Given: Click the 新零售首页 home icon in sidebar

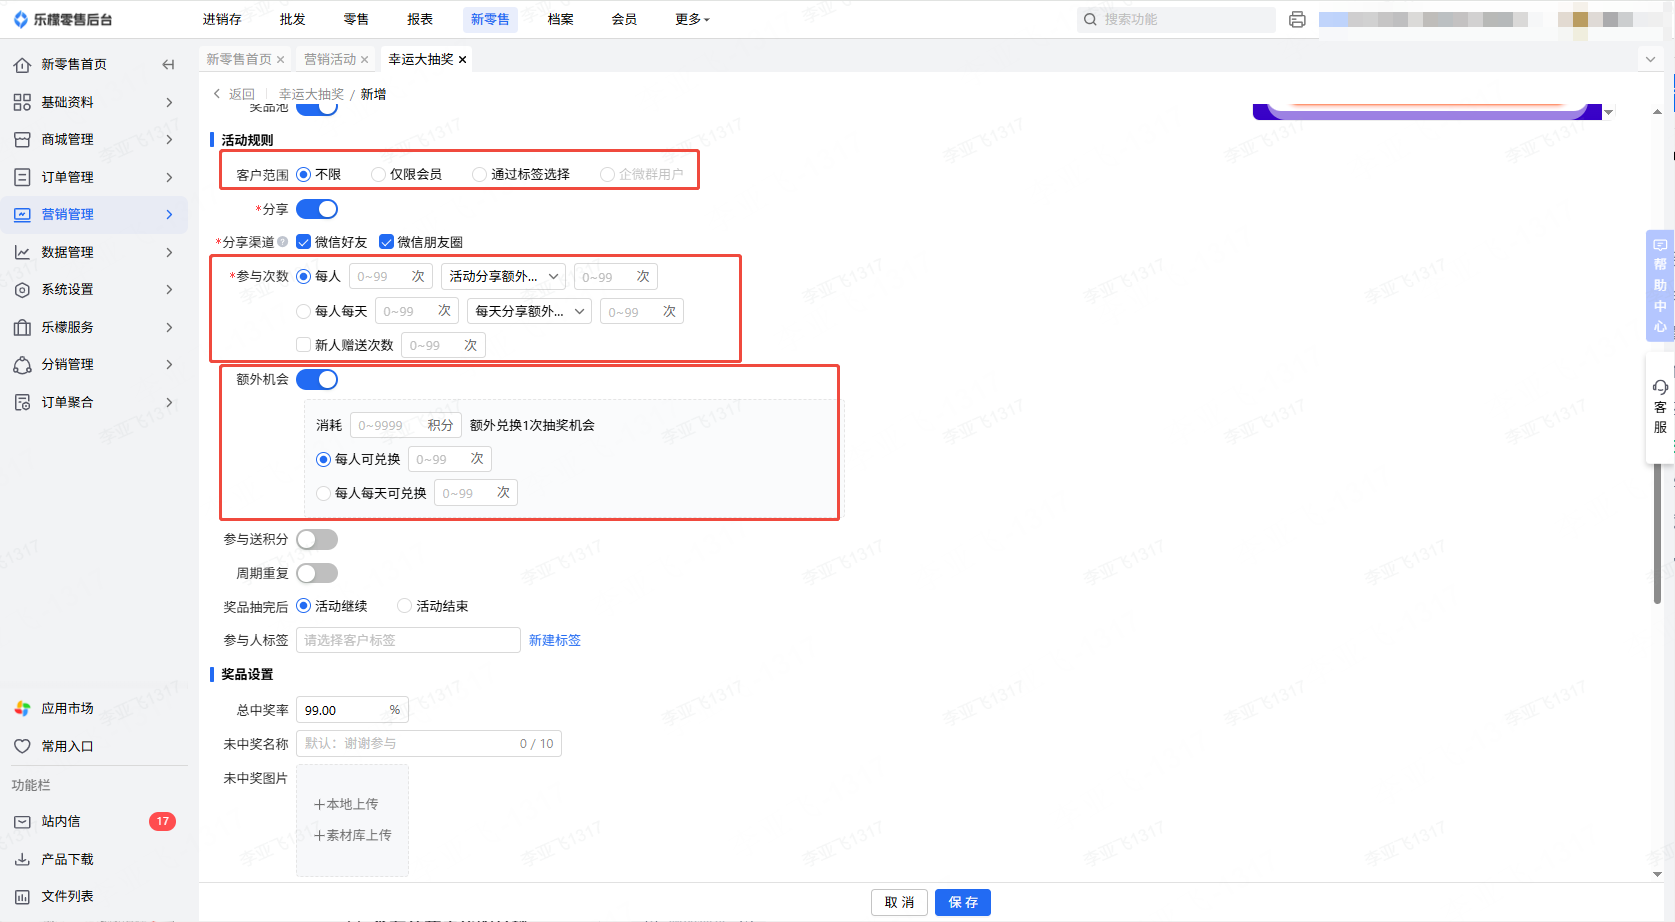Looking at the screenshot, I should click(x=22, y=65).
